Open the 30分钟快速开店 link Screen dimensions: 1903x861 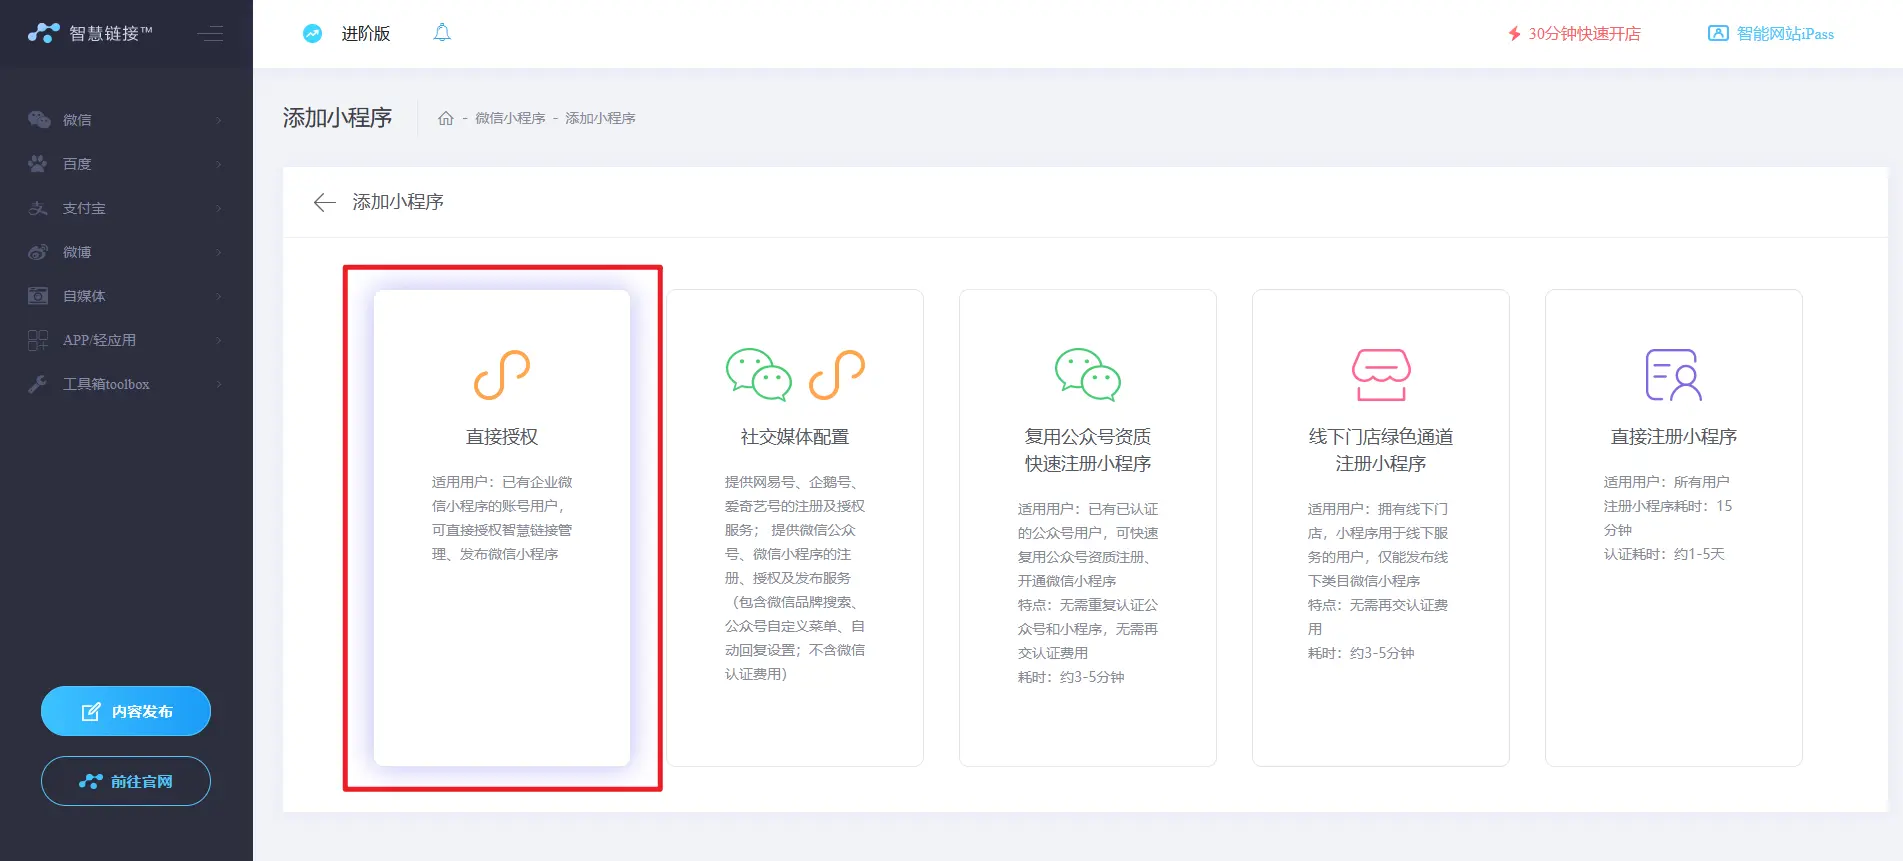click(x=1574, y=34)
